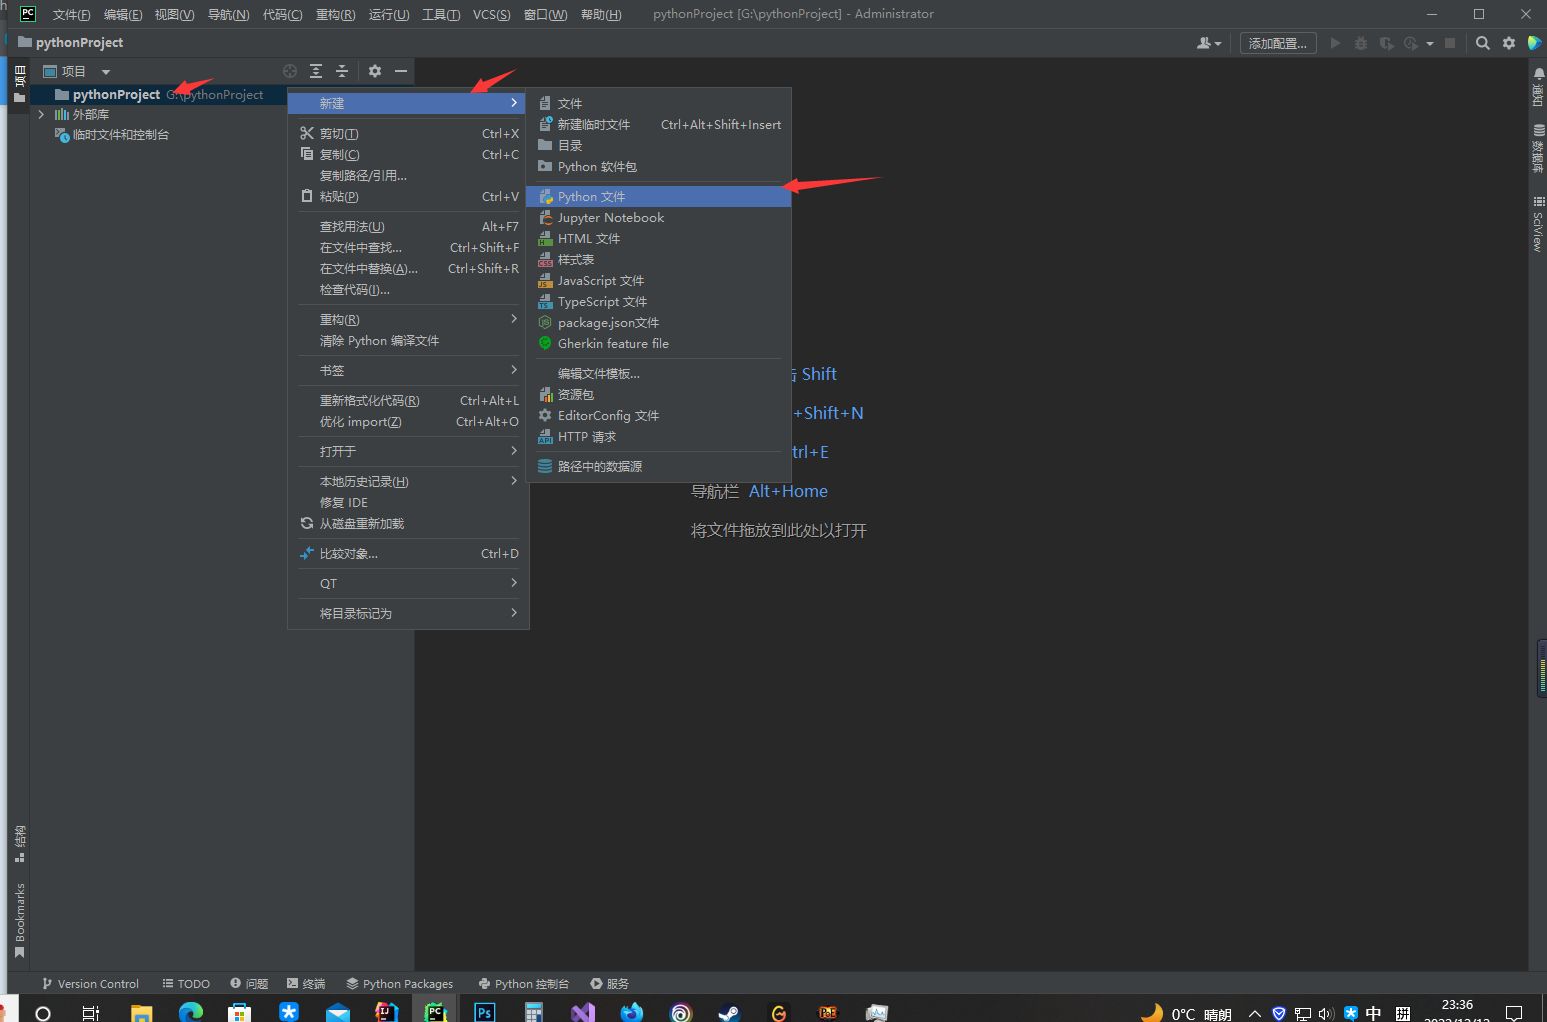The width and height of the screenshot is (1547, 1022).
Task: Open the 项目 view dropdown
Action: 105,72
